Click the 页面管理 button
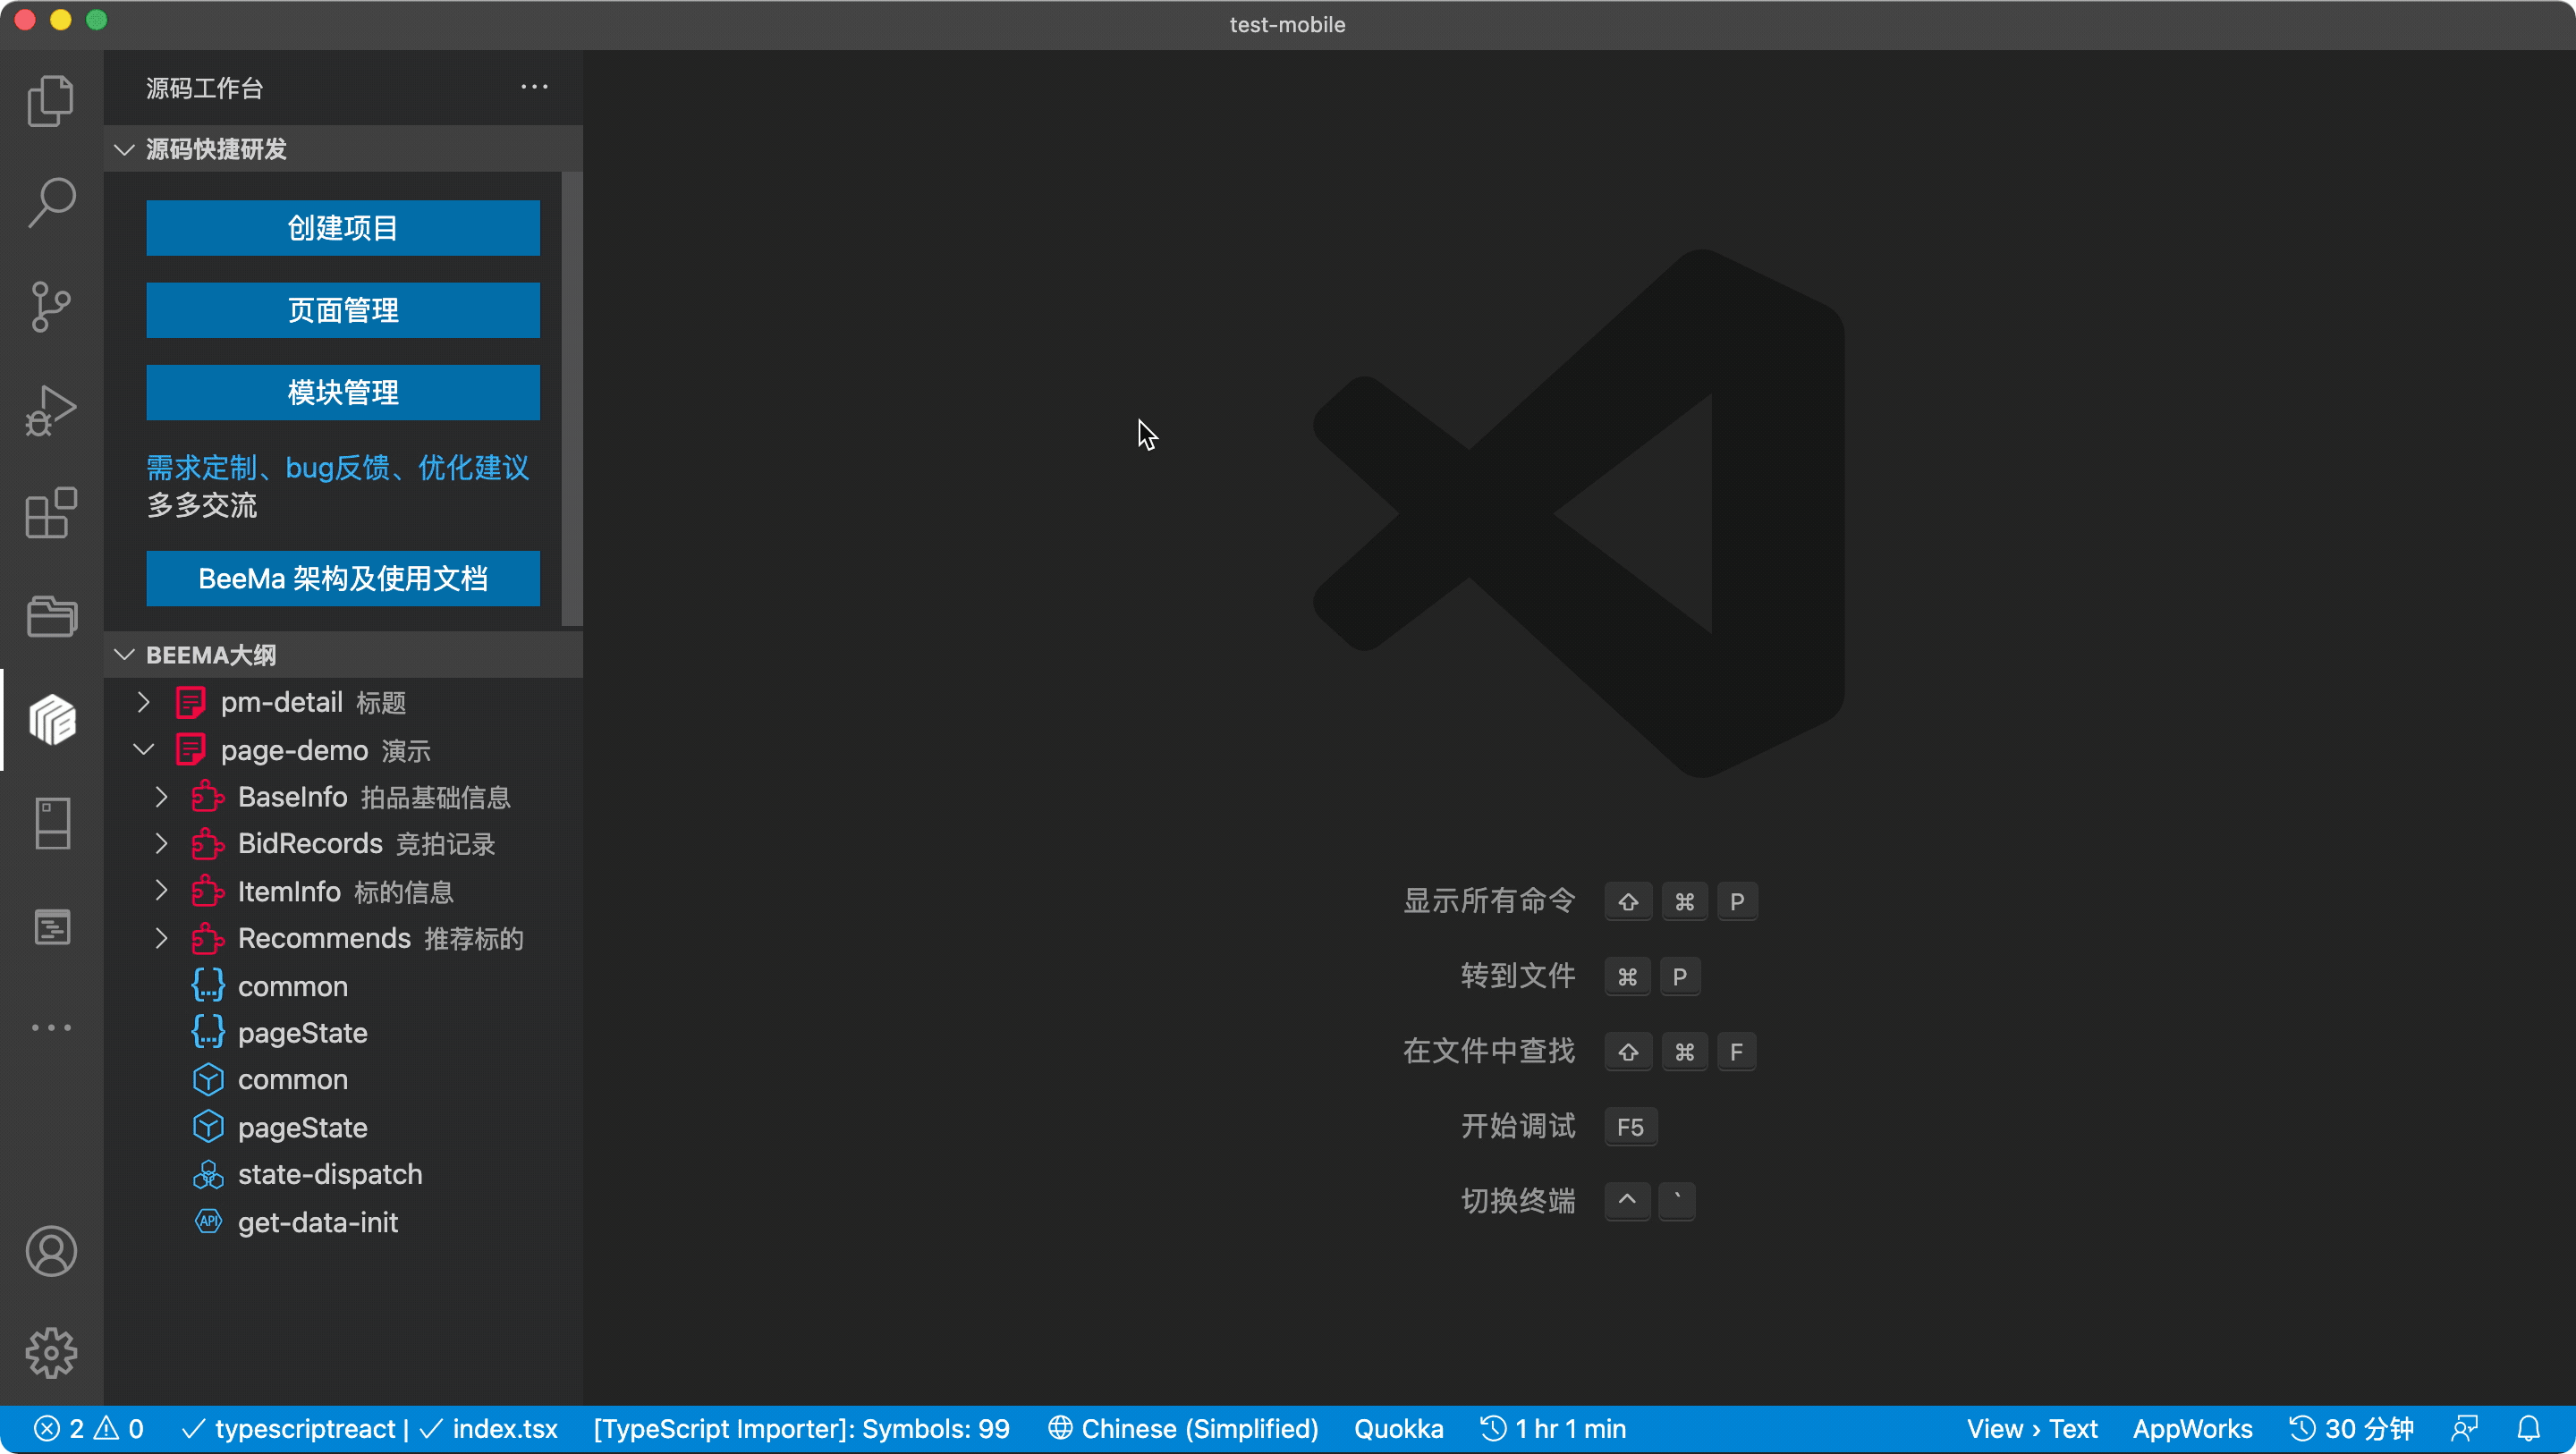Viewport: 2576px width, 1454px height. pos(343,310)
